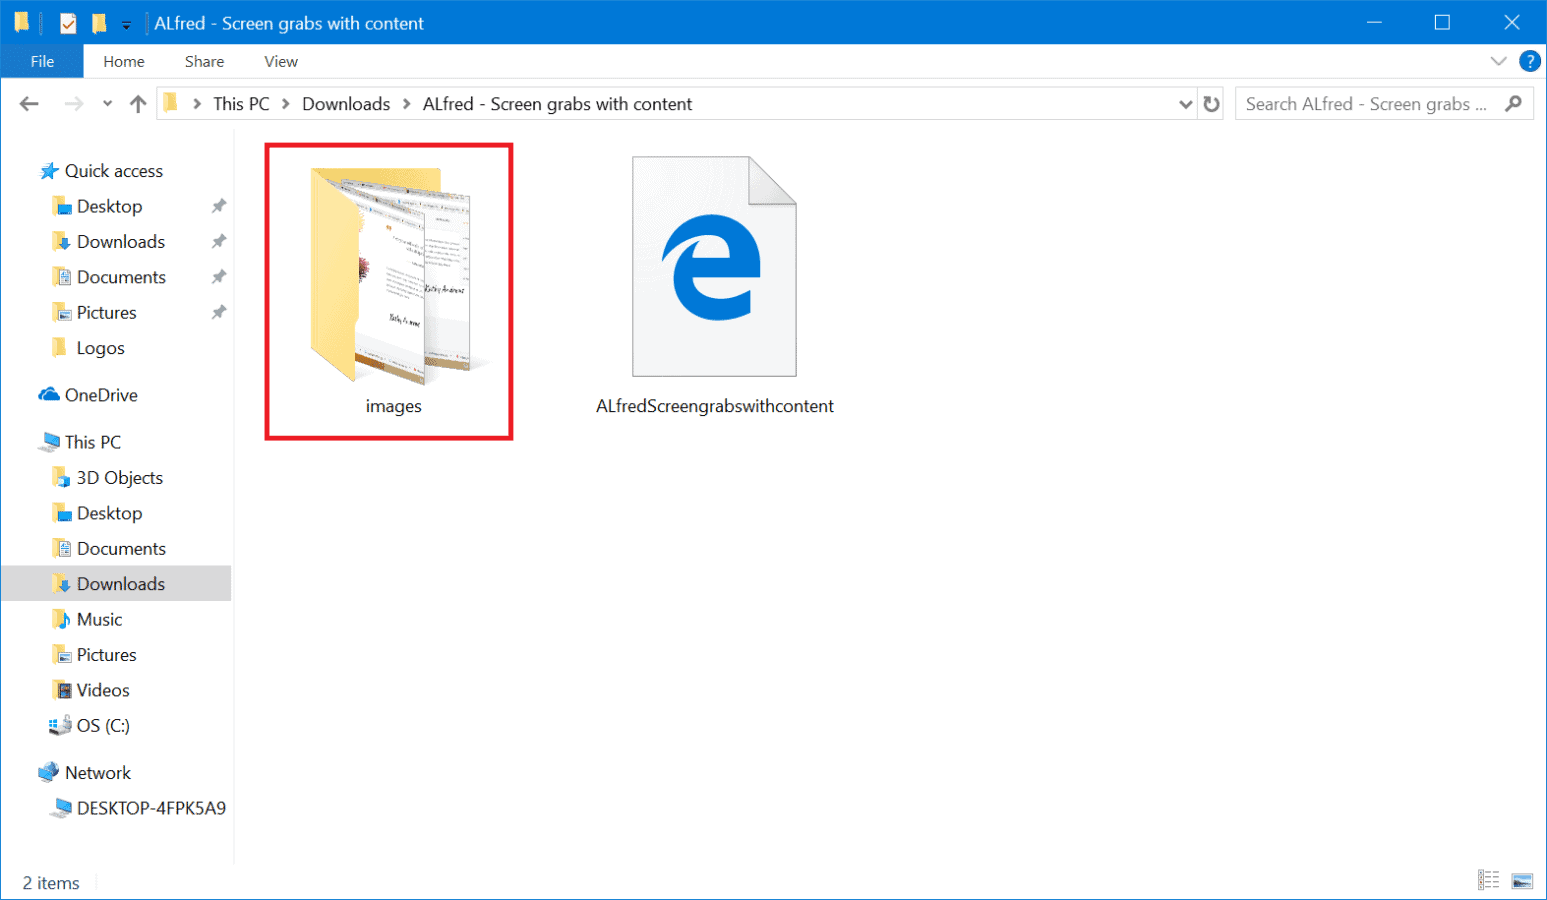
Task: Click the refresh icon beside the address bar
Action: click(x=1211, y=103)
